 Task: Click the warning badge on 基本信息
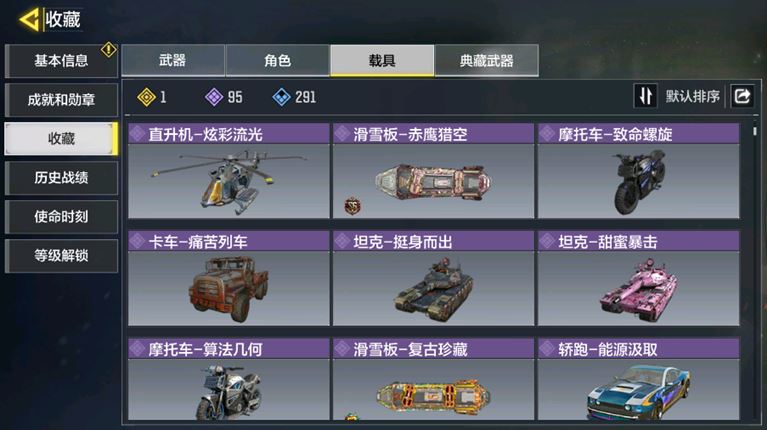click(x=108, y=49)
